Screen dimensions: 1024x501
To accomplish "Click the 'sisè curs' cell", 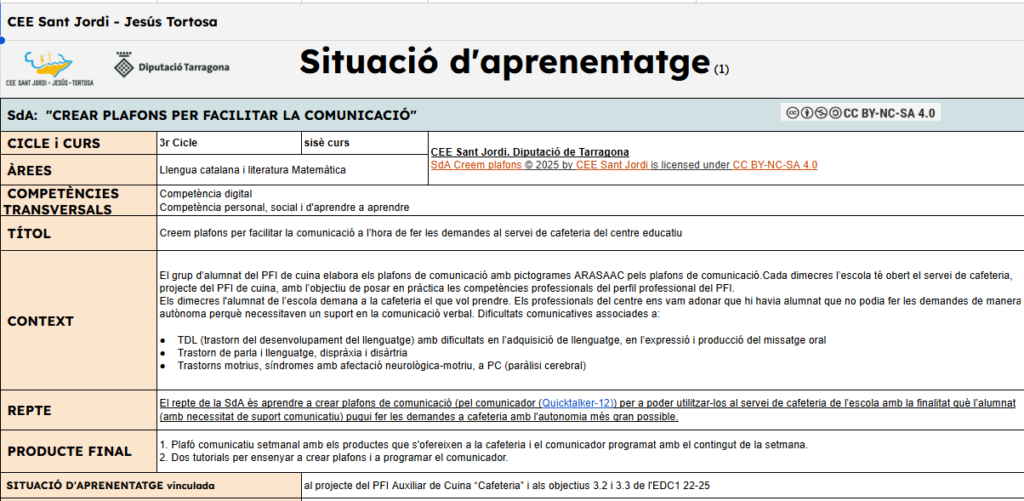I will point(327,143).
